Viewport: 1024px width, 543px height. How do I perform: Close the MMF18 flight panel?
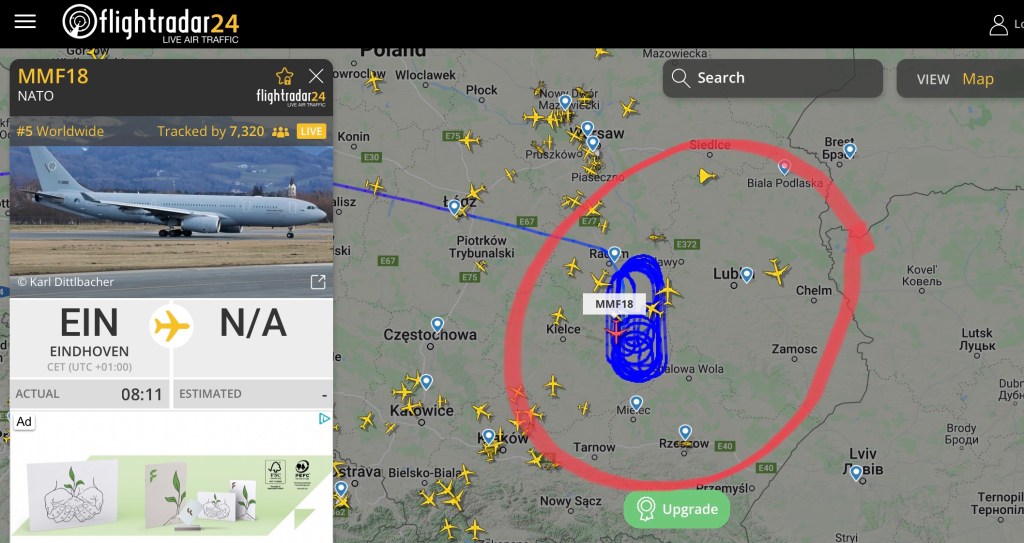coord(316,76)
